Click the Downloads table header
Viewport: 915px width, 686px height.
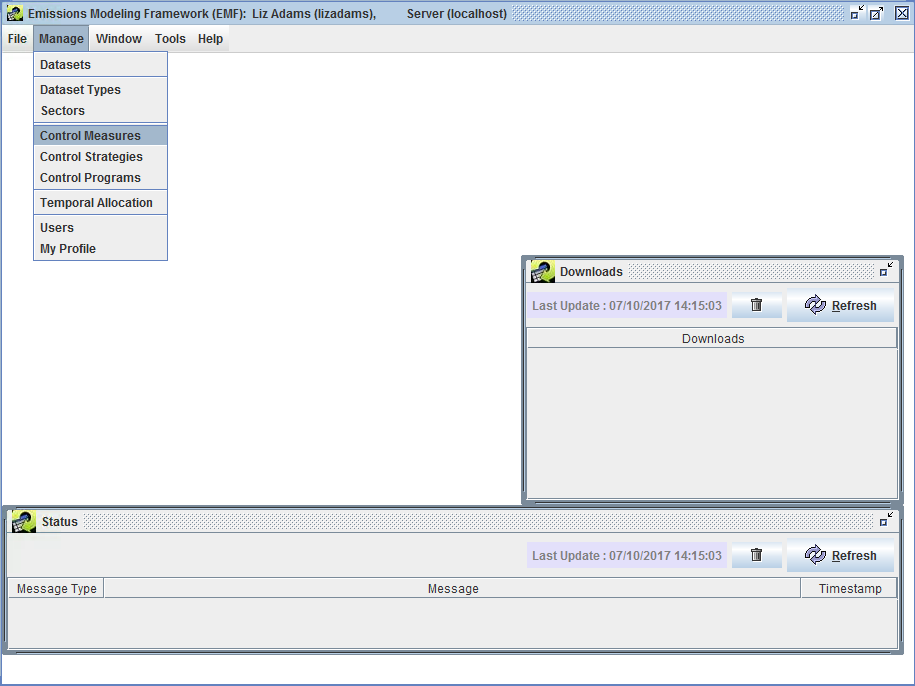pos(712,338)
